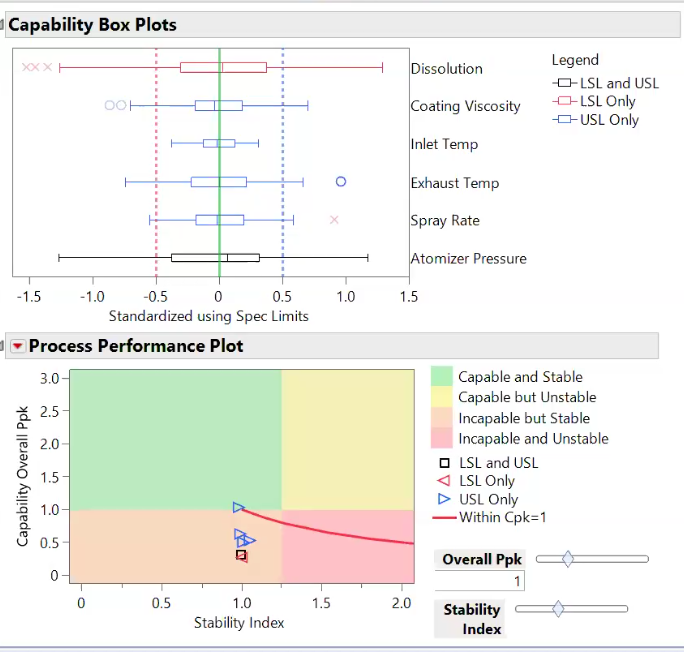Click the Overall Ppk value field

coord(480,581)
